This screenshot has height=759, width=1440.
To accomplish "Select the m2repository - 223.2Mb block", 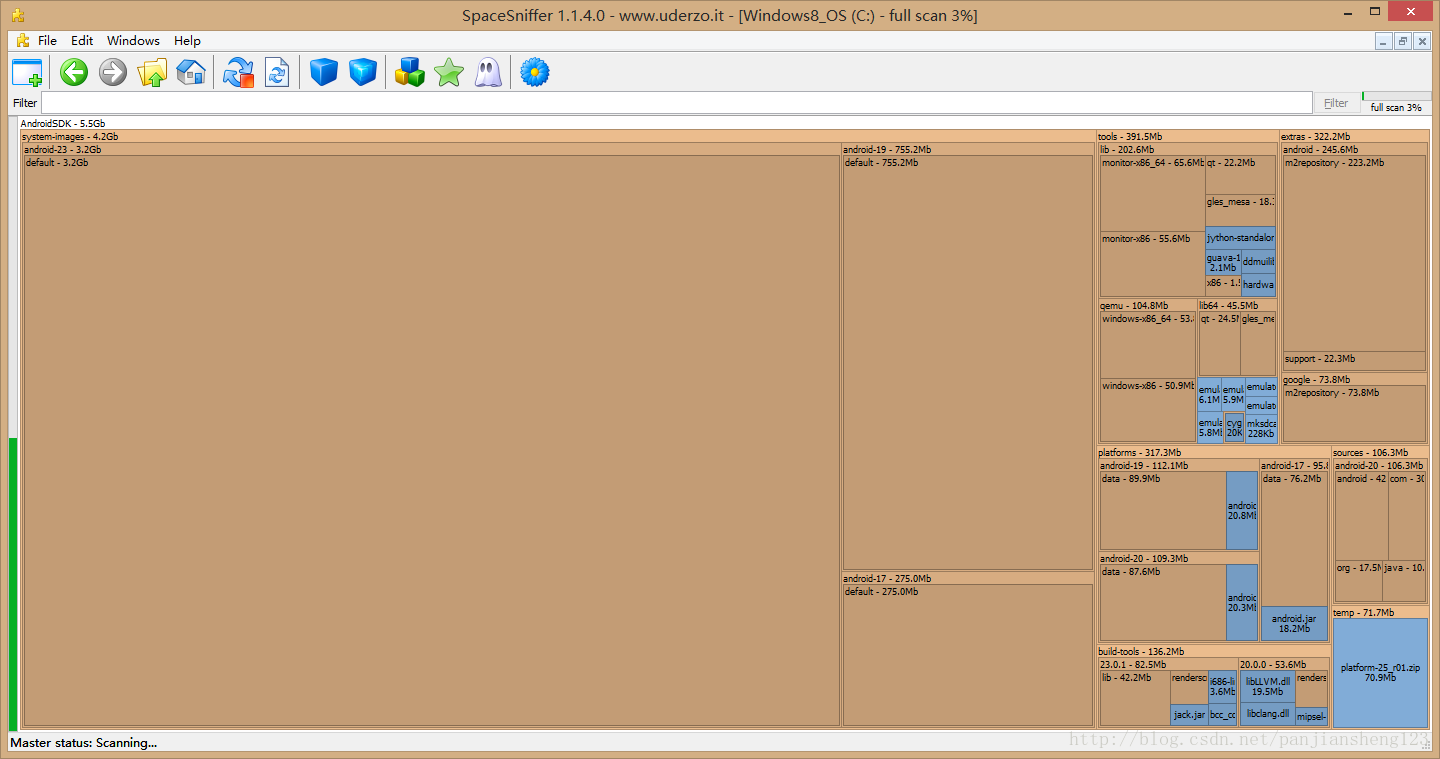I will pyautogui.click(x=1354, y=254).
